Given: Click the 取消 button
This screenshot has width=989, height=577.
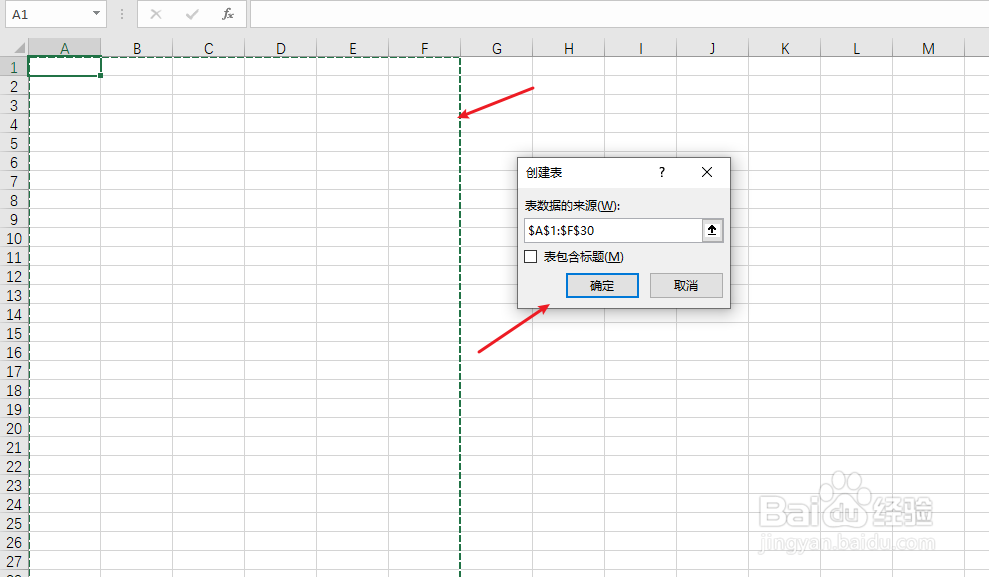Looking at the screenshot, I should tap(686, 286).
